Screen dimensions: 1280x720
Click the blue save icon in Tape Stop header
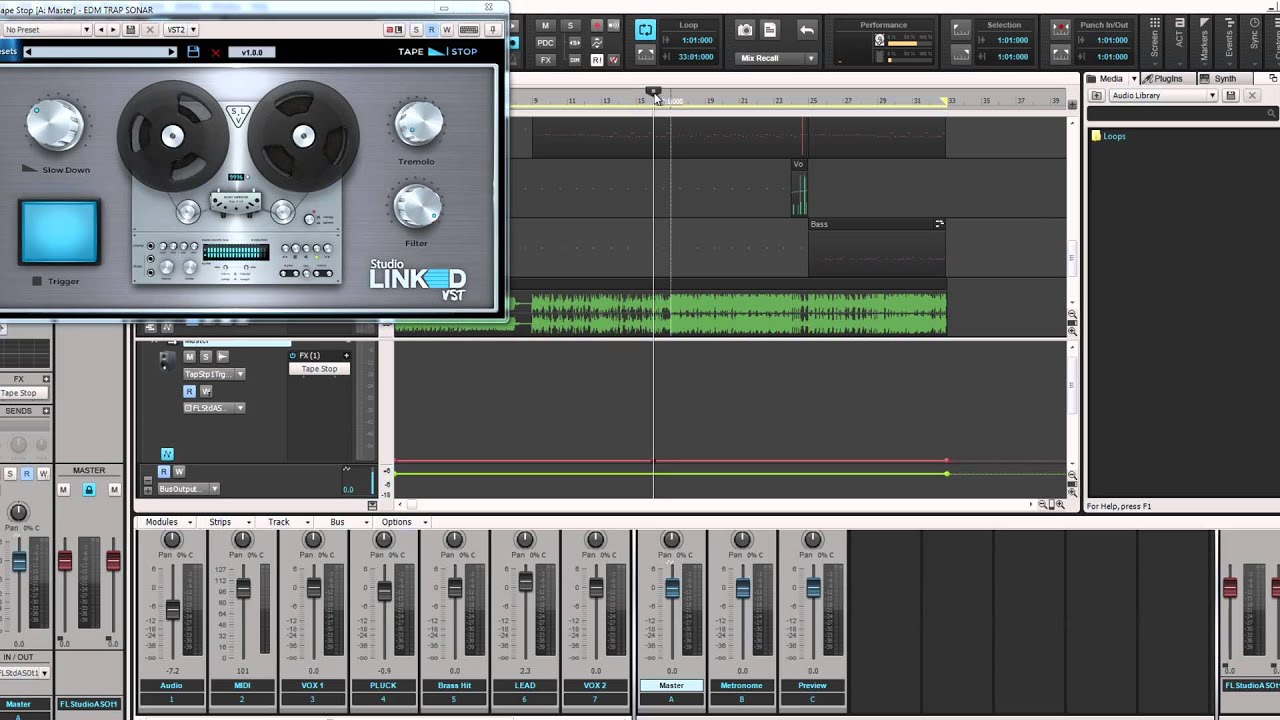[x=193, y=51]
